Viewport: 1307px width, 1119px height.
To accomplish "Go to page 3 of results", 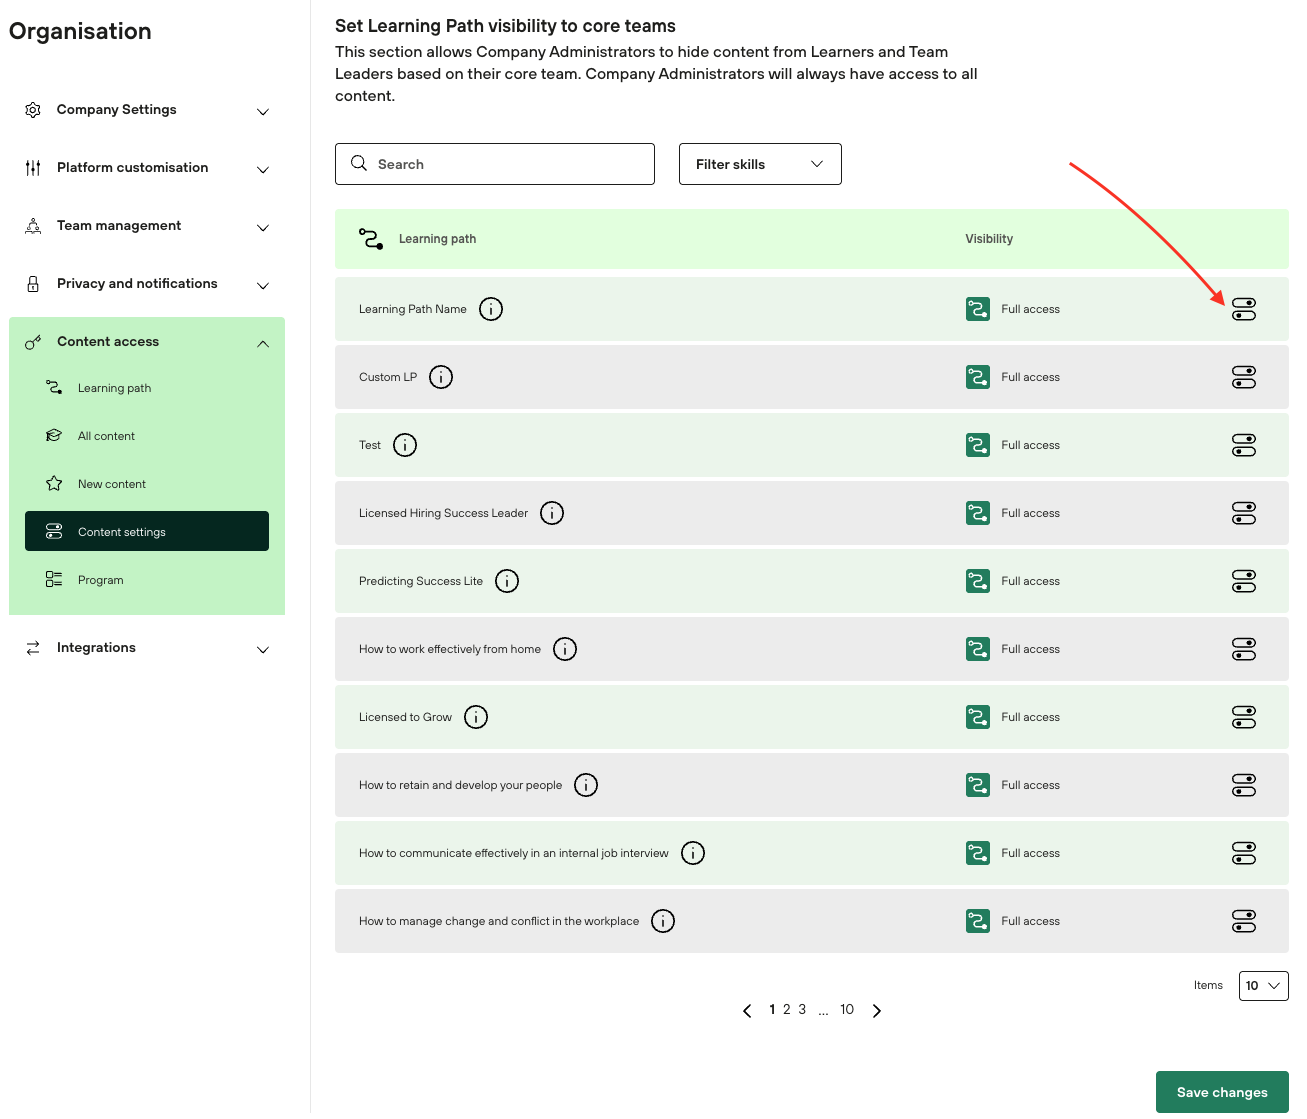I will 802,1010.
